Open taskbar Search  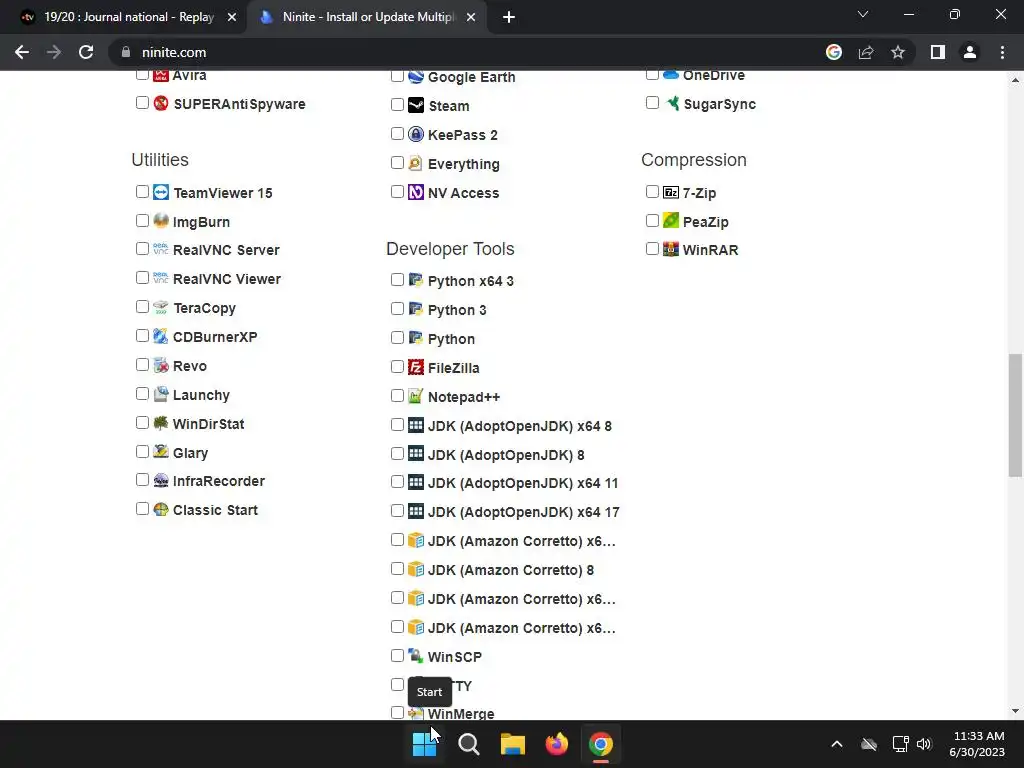469,744
